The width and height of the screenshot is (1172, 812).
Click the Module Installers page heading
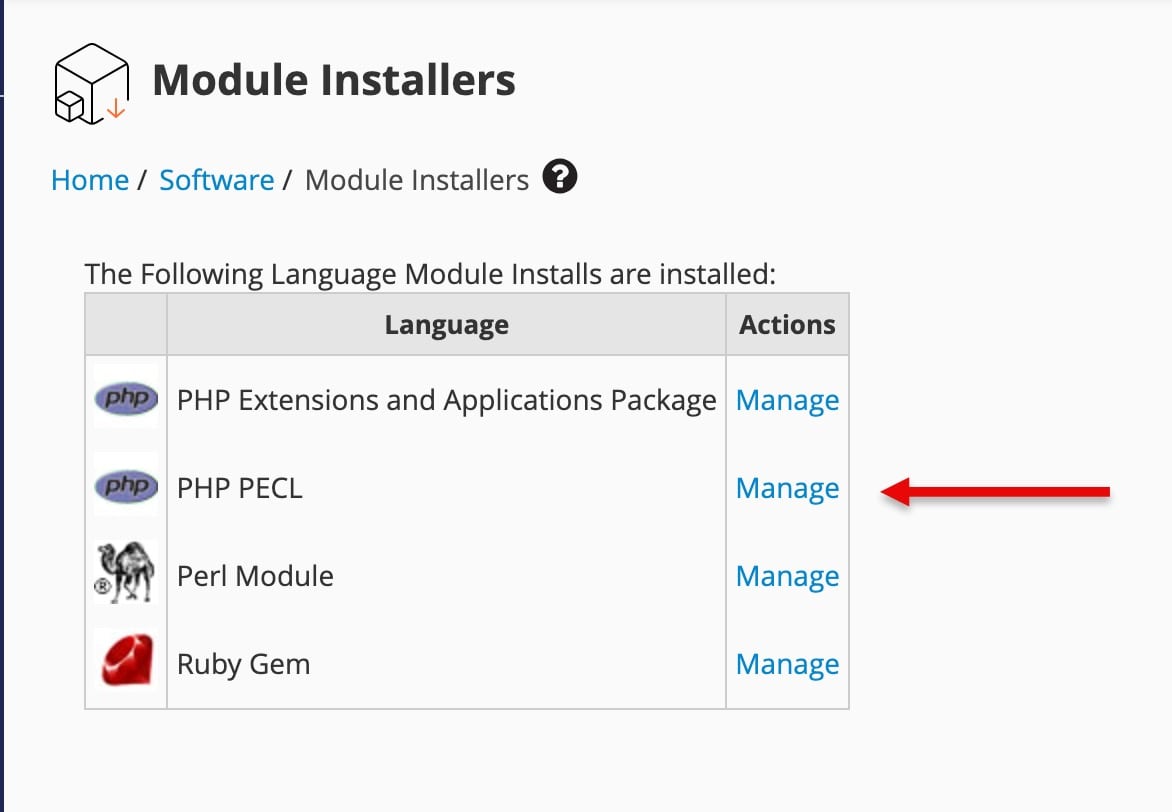coord(334,80)
